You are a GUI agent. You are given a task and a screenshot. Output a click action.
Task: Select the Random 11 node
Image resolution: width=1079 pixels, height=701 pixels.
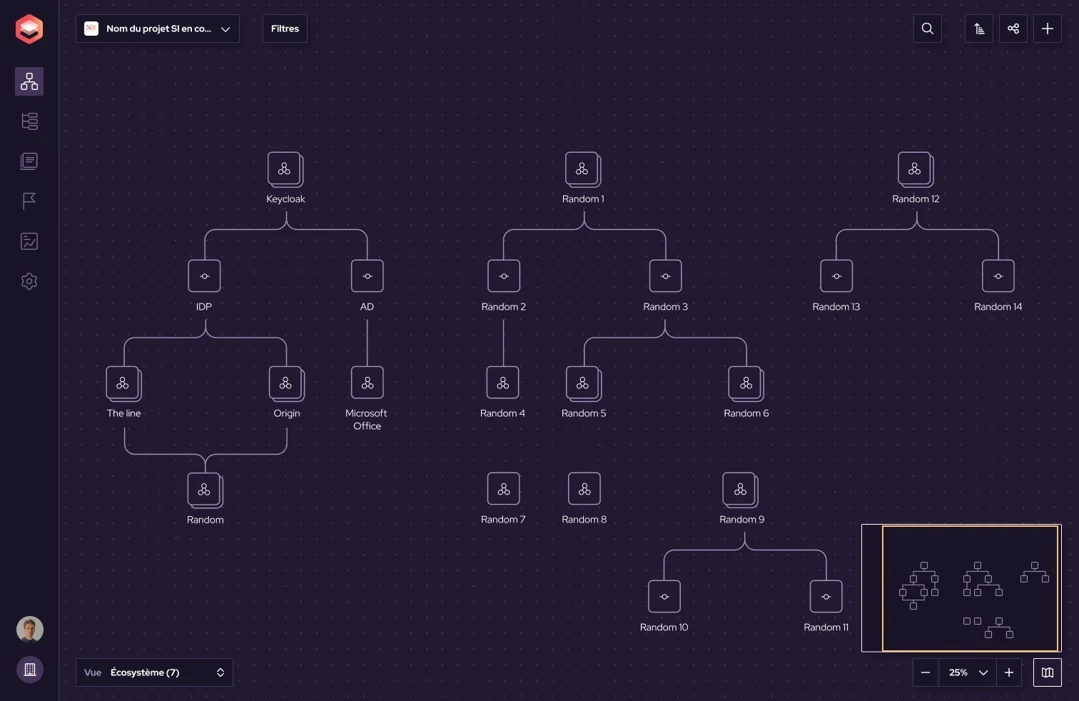826,596
